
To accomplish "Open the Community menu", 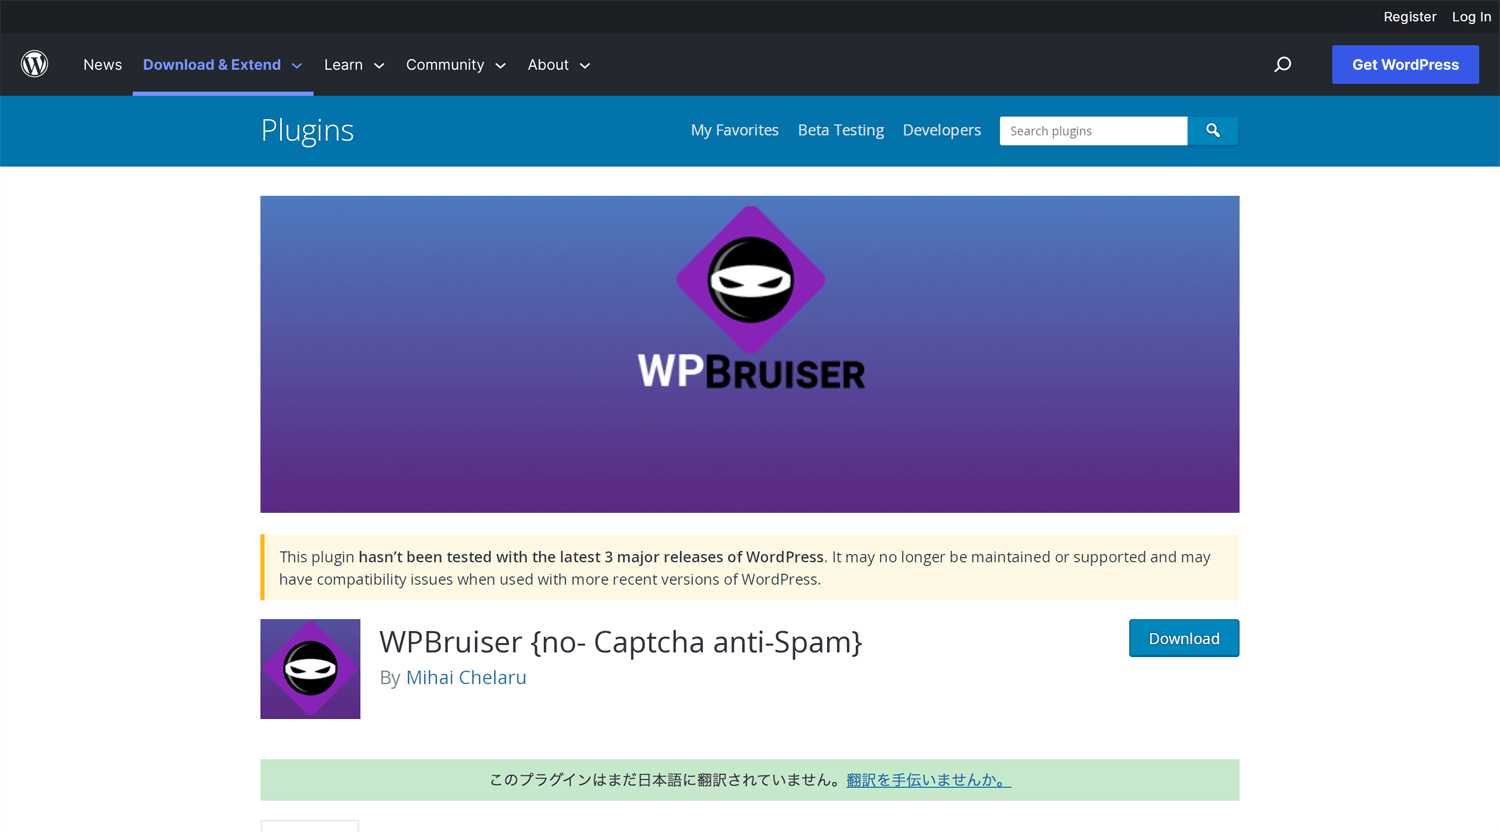I will (445, 65).
